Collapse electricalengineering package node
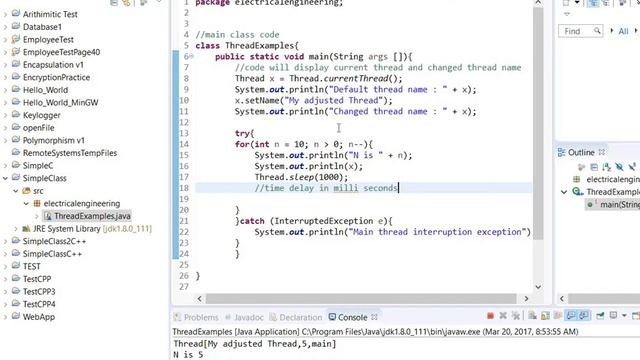 pyautogui.click(x=26, y=204)
